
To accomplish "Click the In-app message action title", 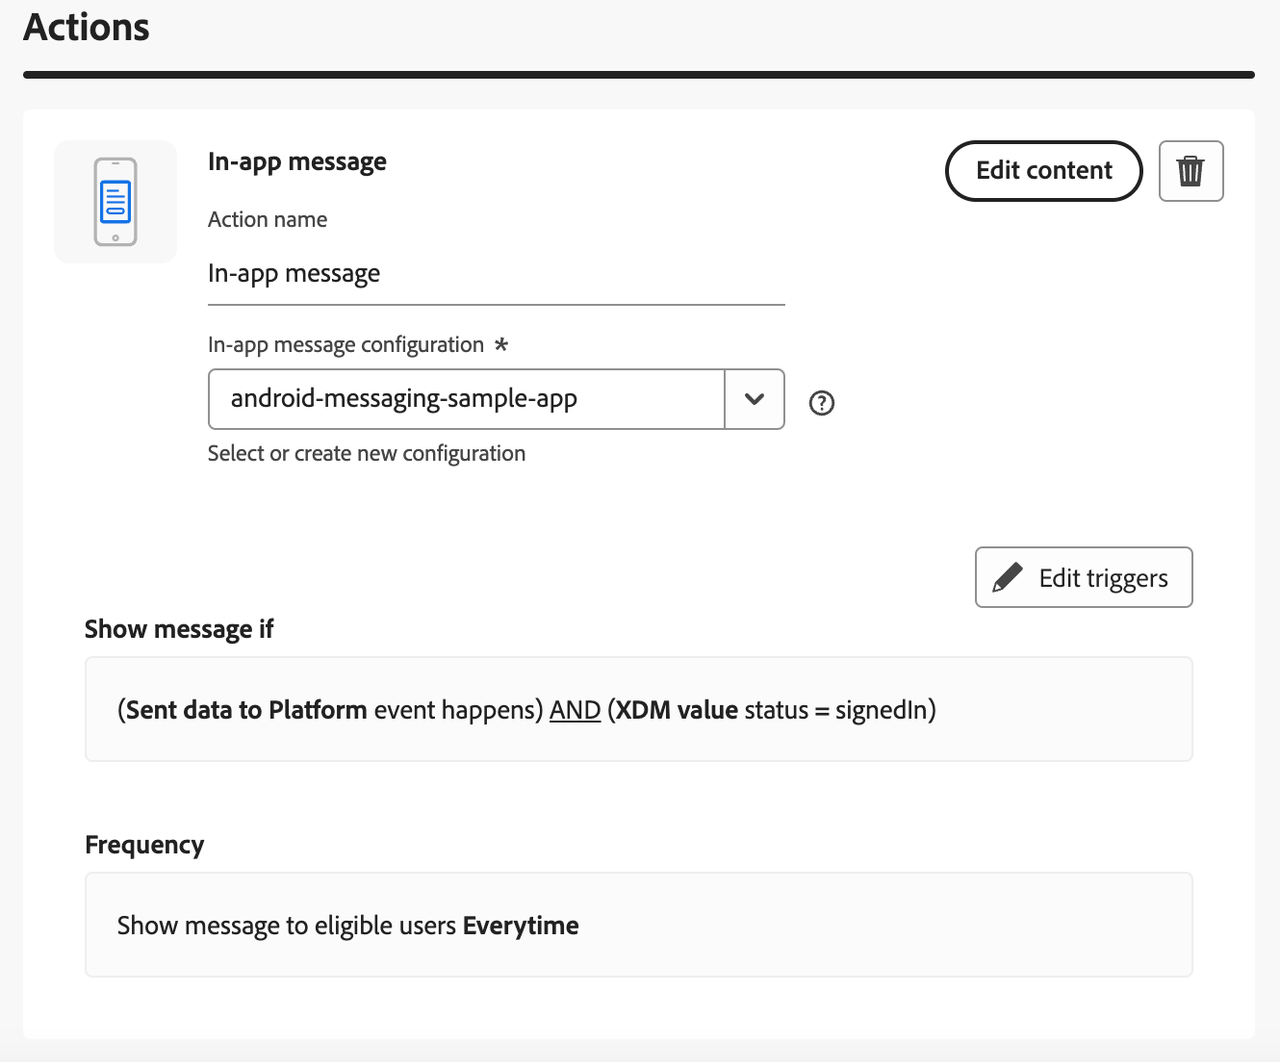I will (x=297, y=161).
